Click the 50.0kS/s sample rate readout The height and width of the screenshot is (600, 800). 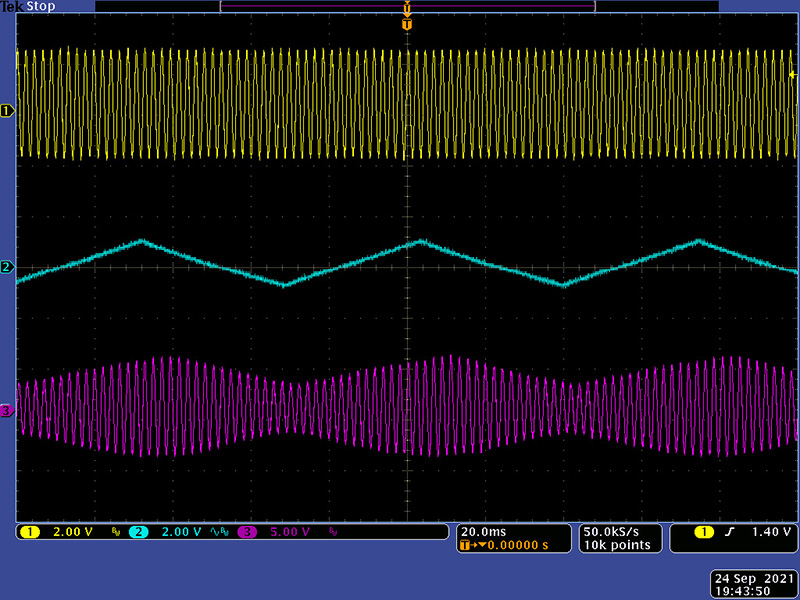pyautogui.click(x=612, y=531)
